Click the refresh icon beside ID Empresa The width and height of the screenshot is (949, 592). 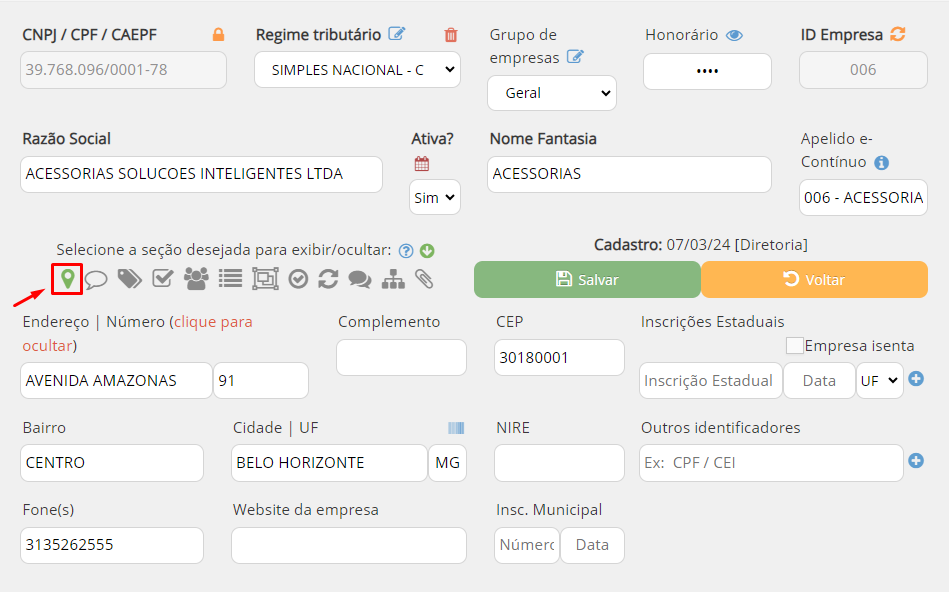[897, 34]
